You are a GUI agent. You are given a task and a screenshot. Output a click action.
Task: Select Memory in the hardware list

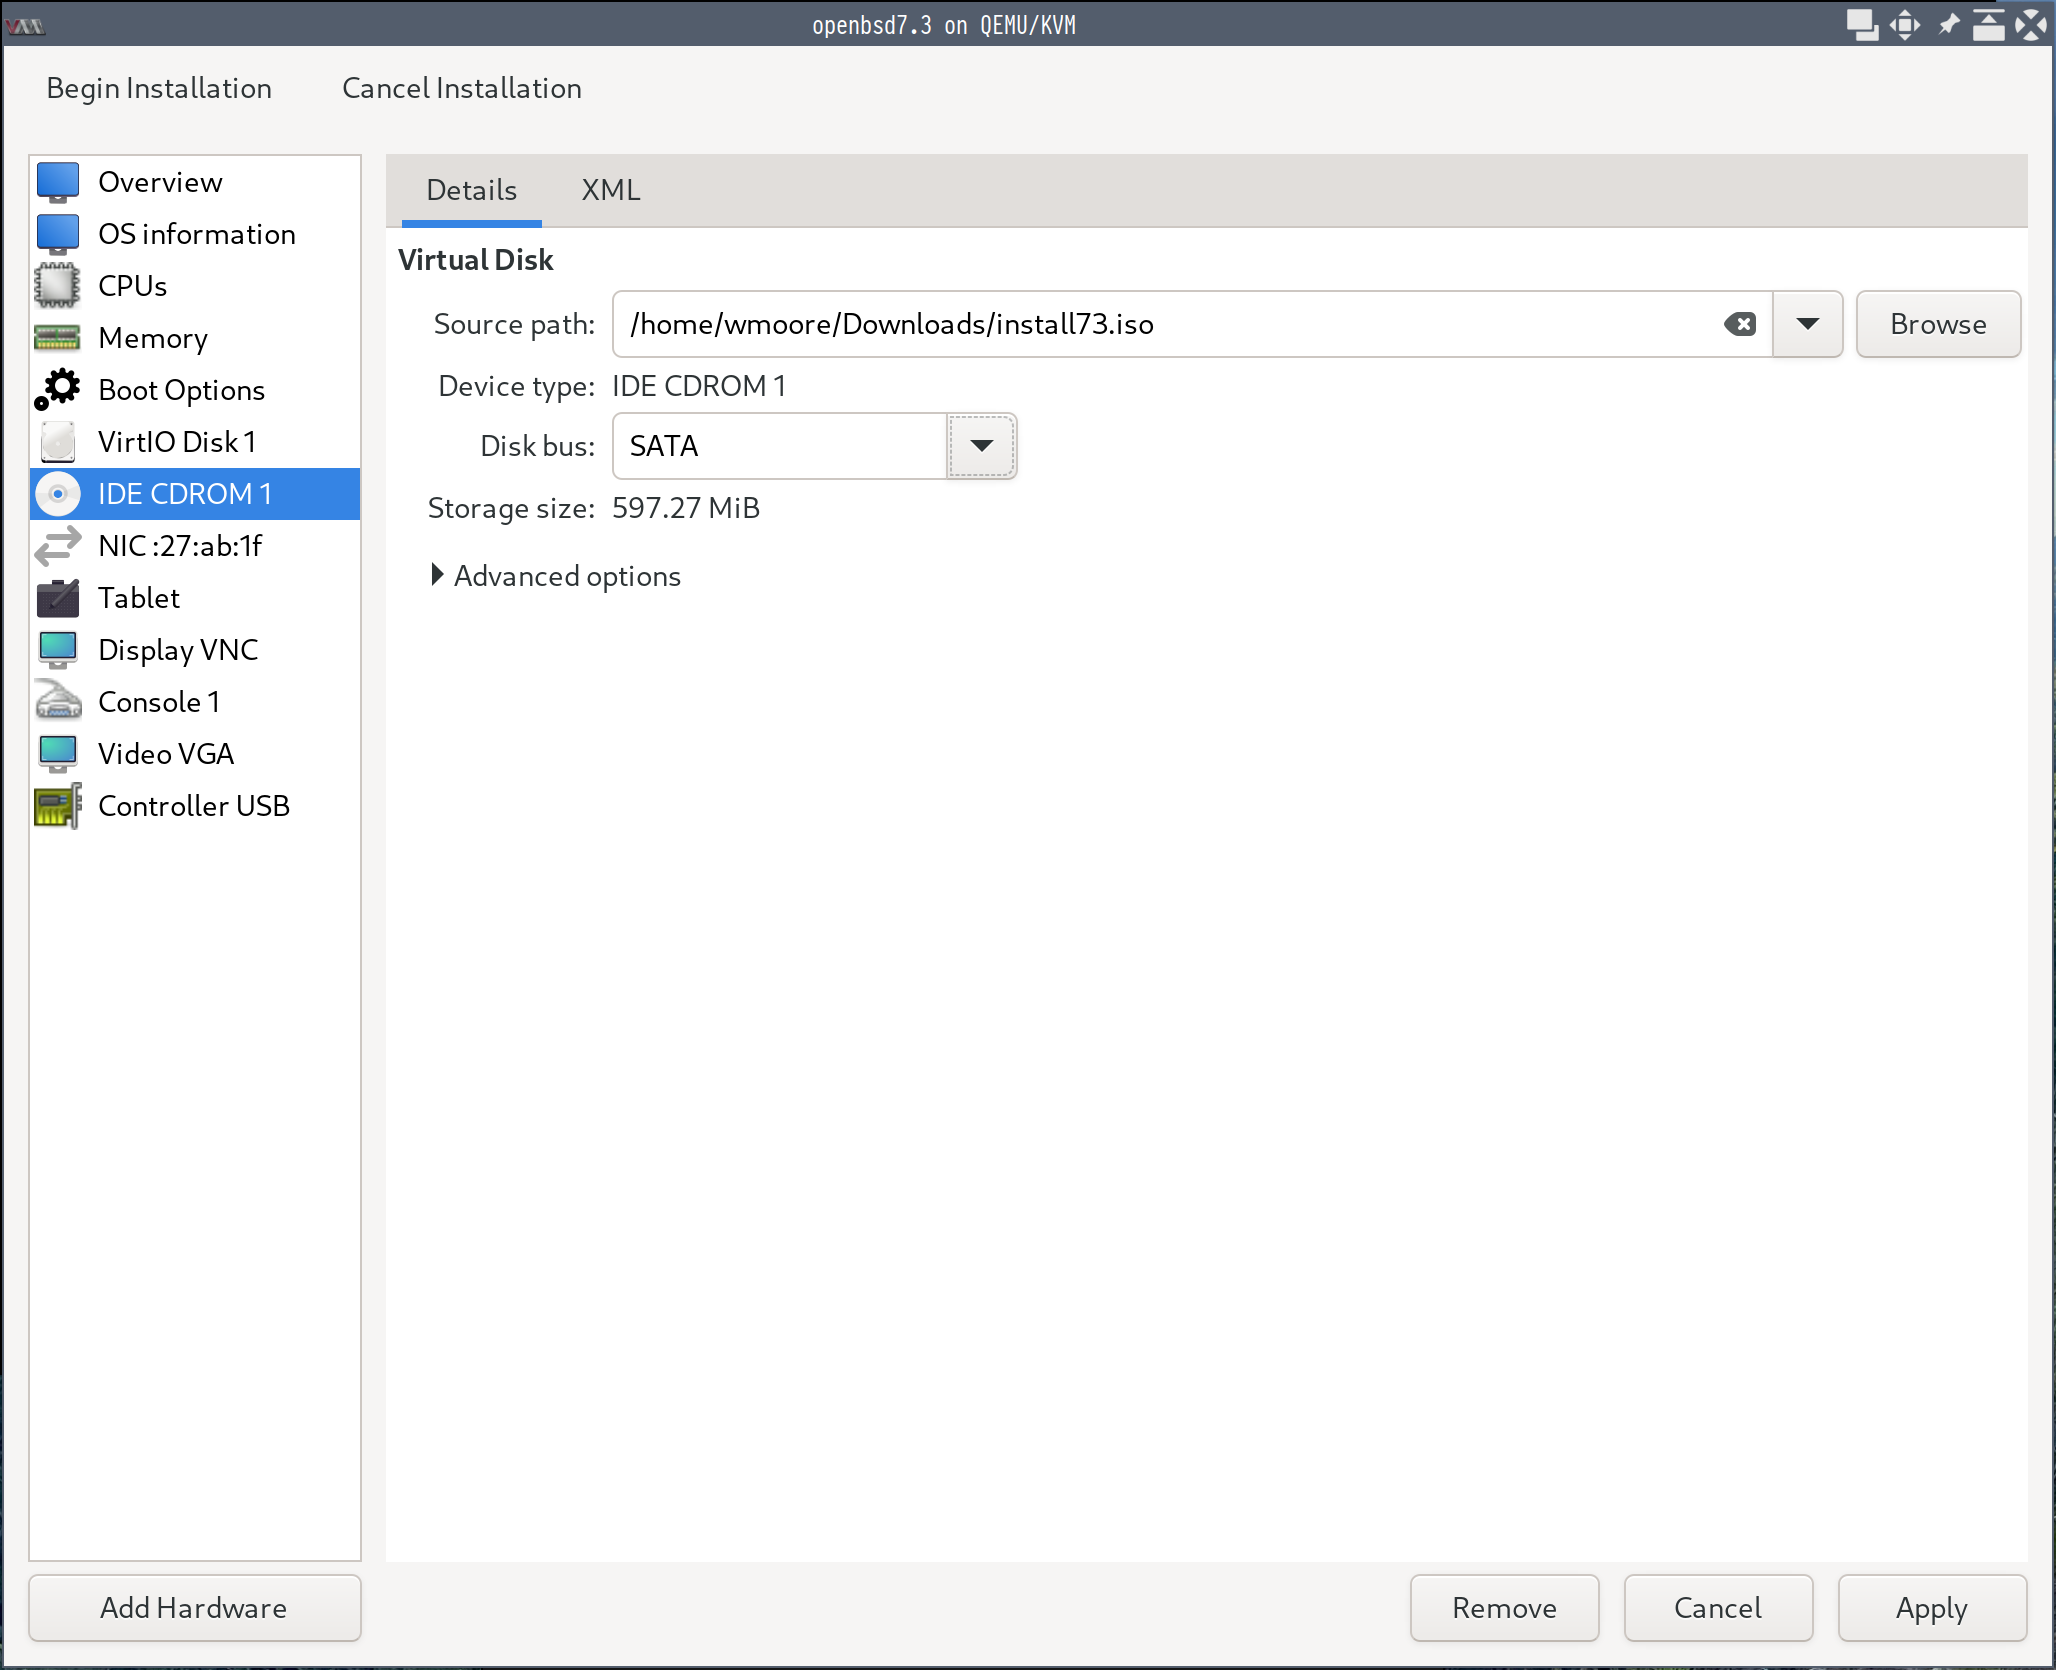(195, 338)
